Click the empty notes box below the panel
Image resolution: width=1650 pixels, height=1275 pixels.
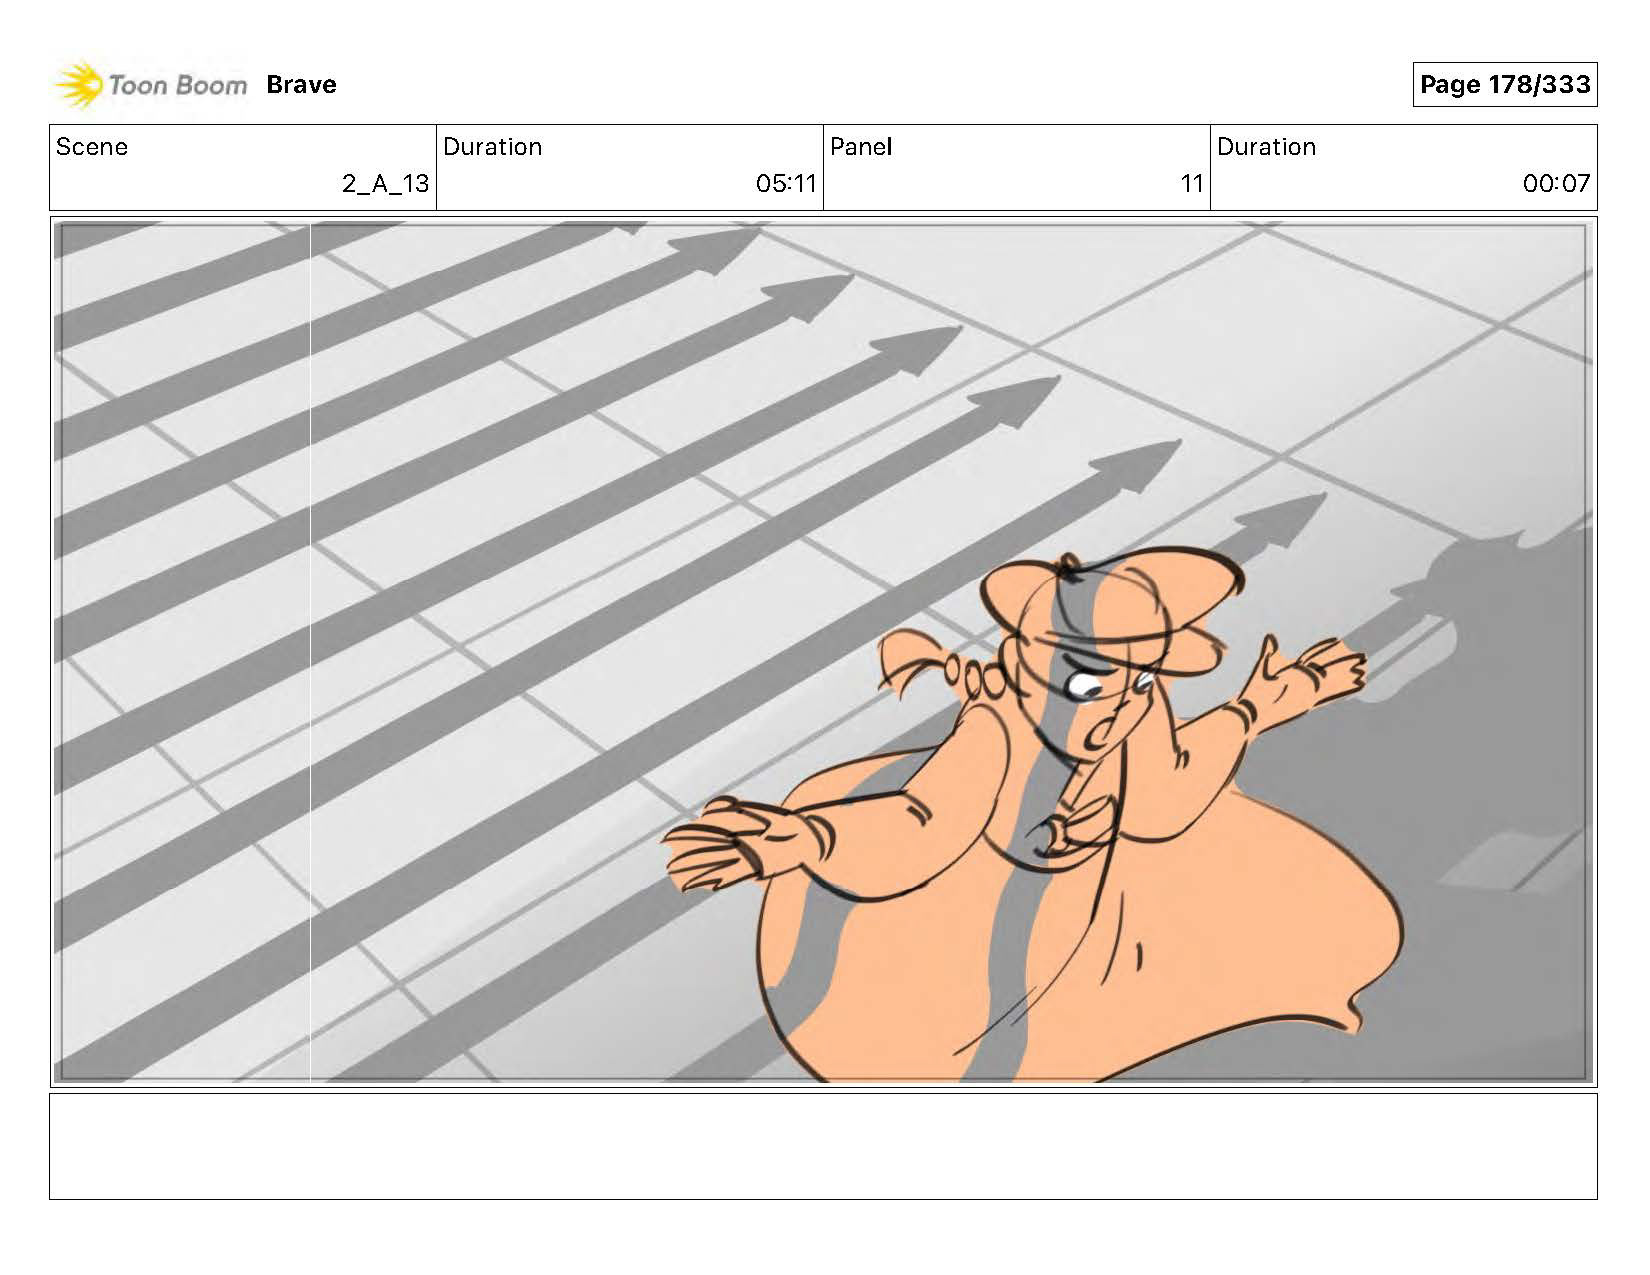pos(823,1146)
